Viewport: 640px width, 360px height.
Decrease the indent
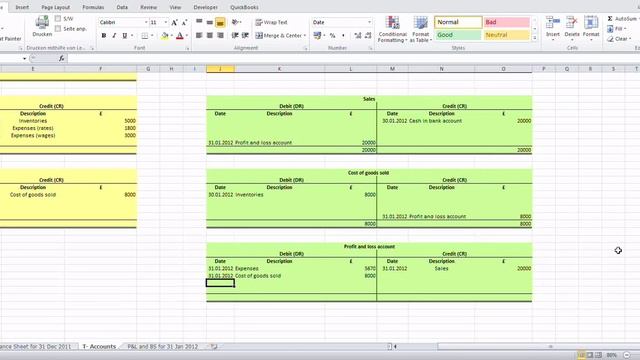(235, 36)
